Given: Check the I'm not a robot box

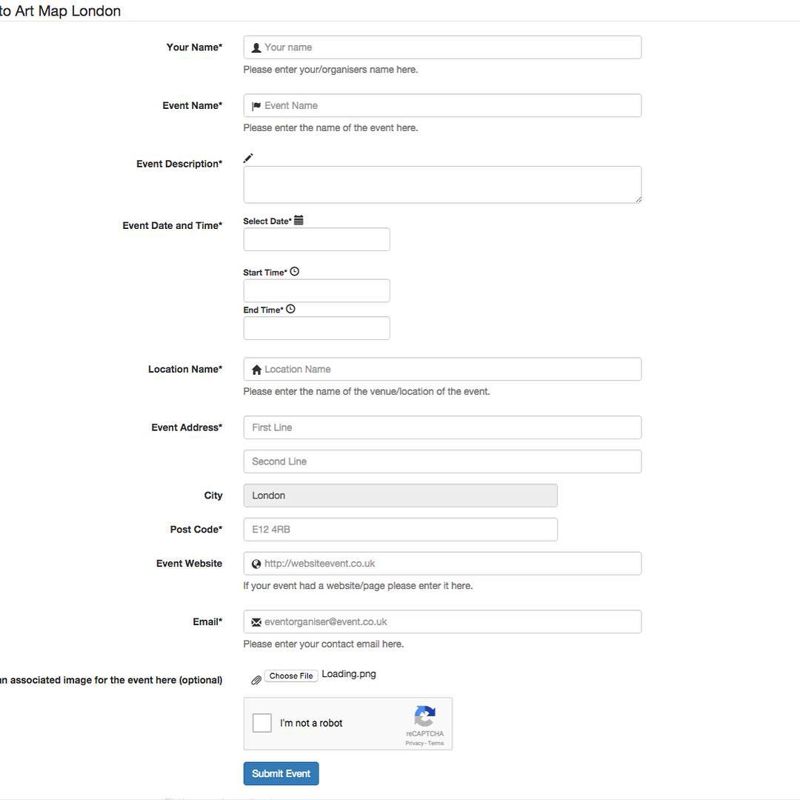Looking at the screenshot, I should pyautogui.click(x=262, y=723).
